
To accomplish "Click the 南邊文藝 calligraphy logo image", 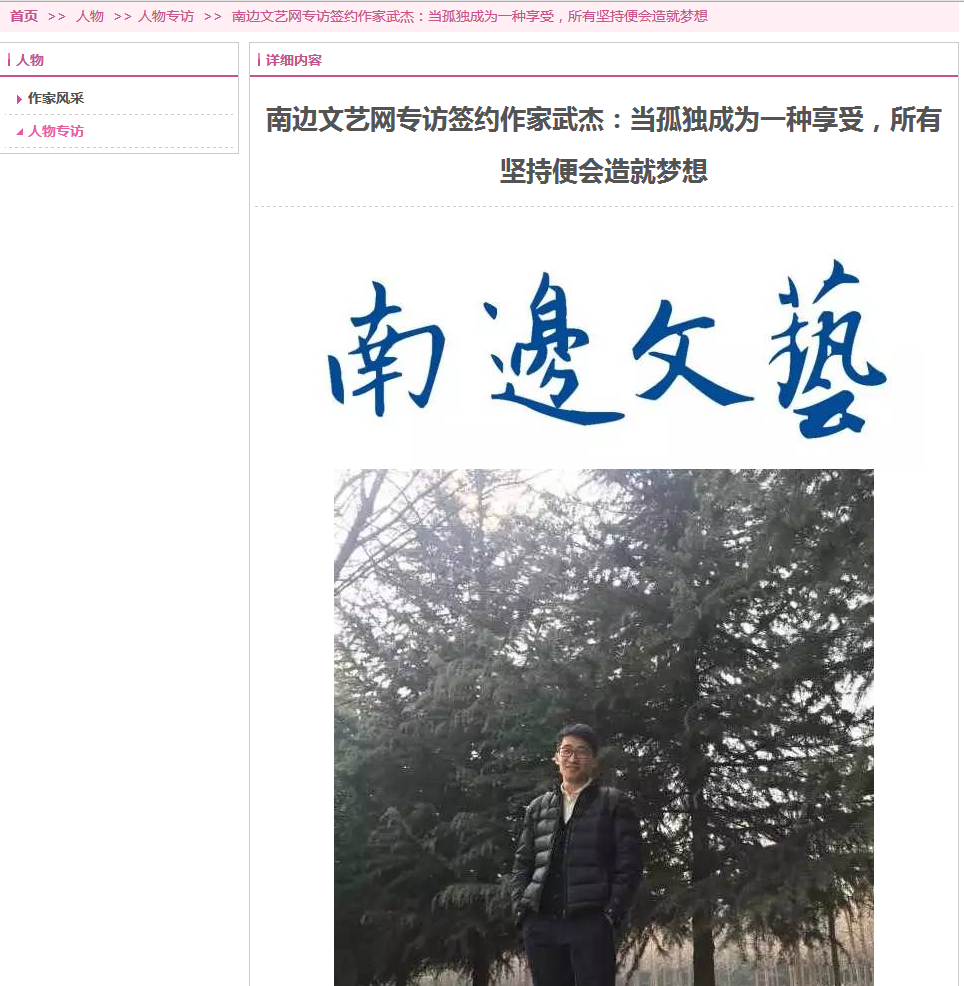I will [x=607, y=349].
